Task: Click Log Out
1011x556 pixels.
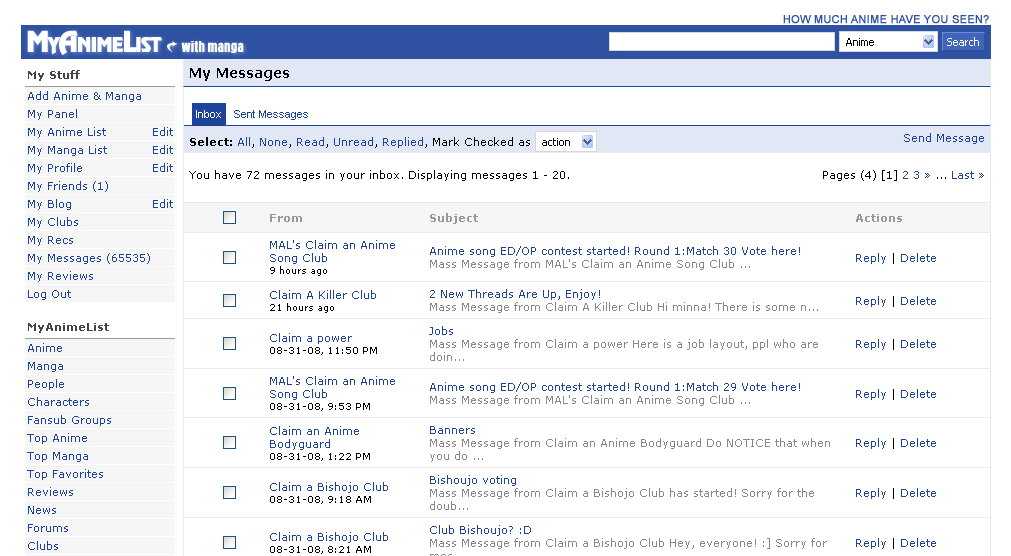Action: [49, 295]
